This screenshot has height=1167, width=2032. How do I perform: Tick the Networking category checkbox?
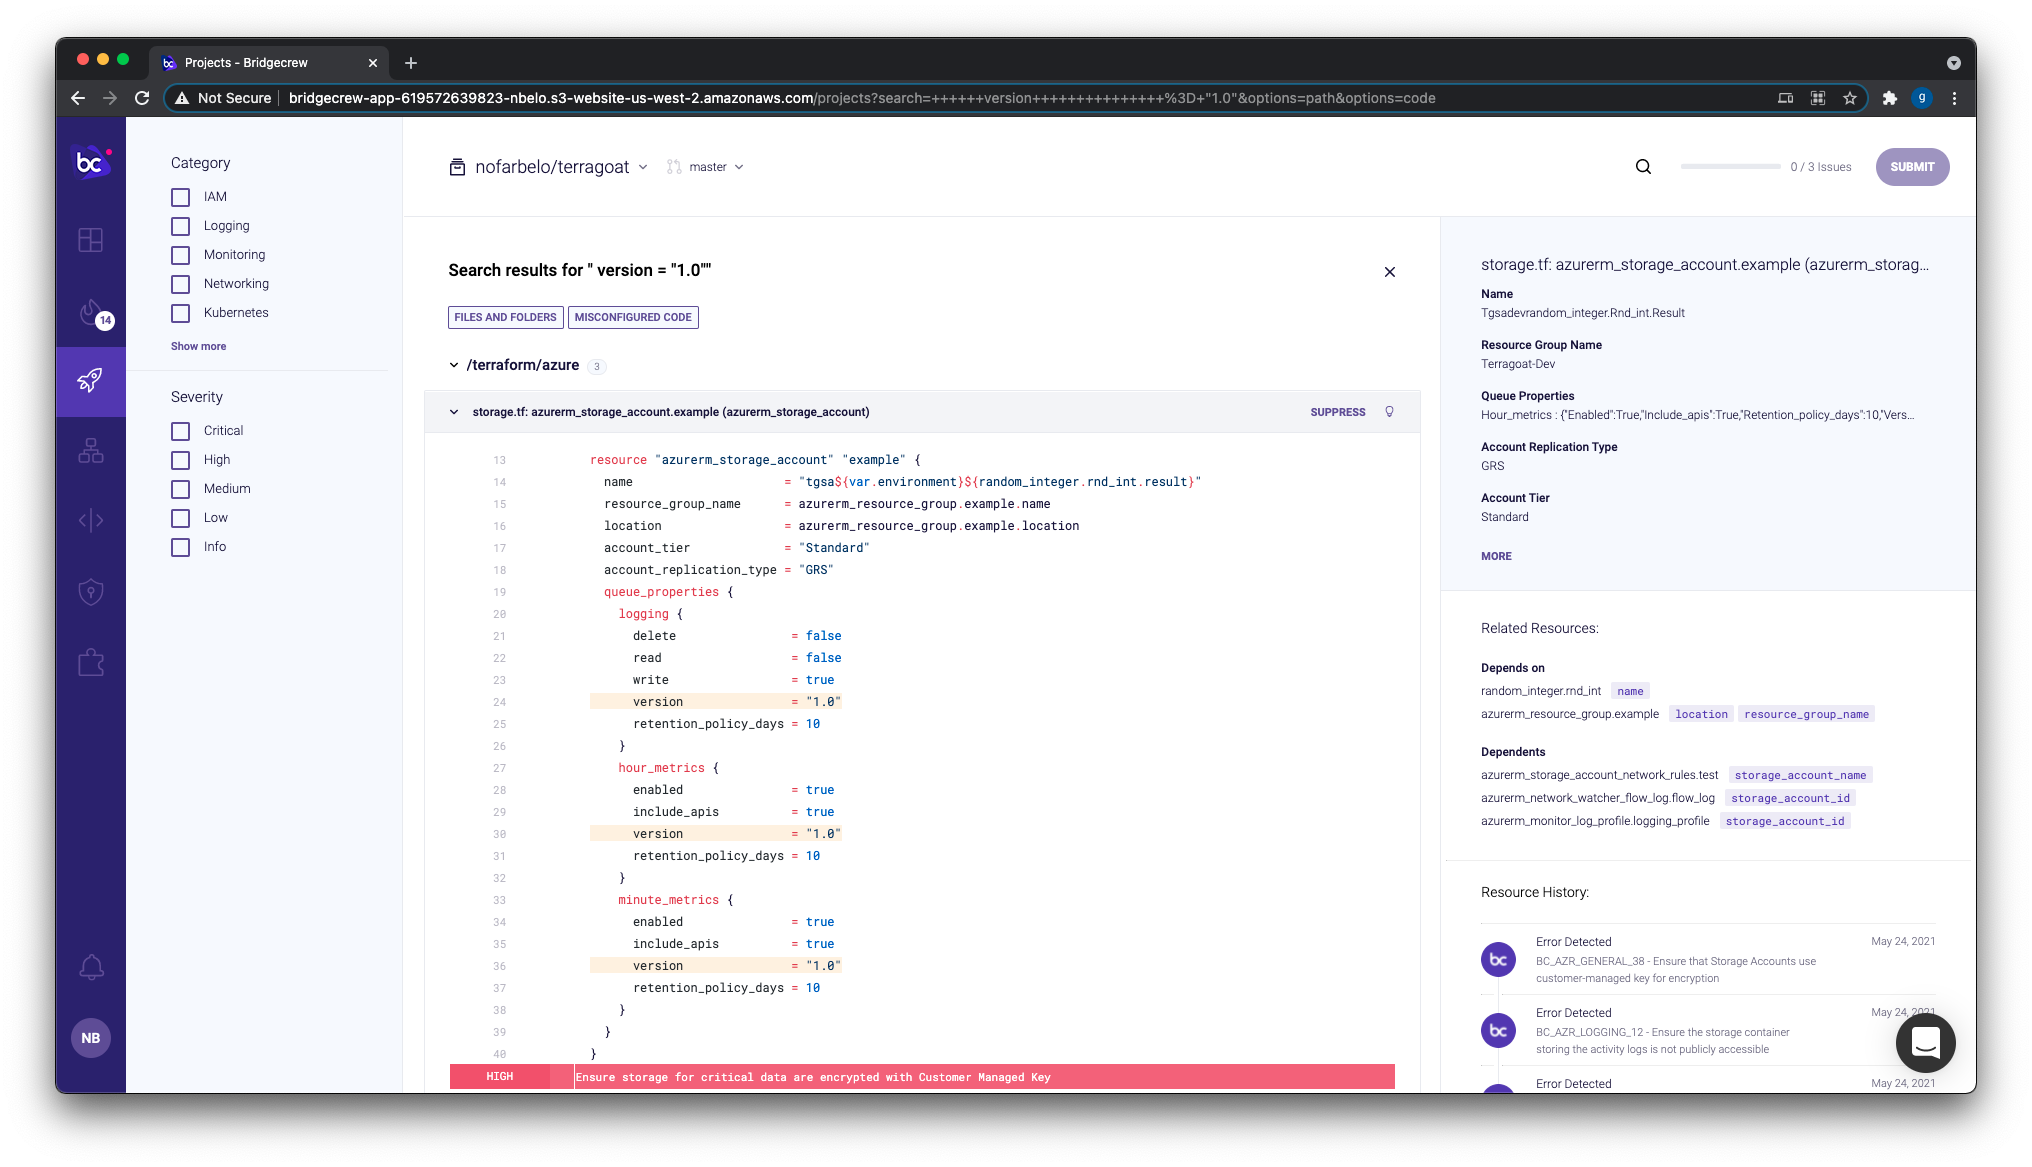coord(180,284)
